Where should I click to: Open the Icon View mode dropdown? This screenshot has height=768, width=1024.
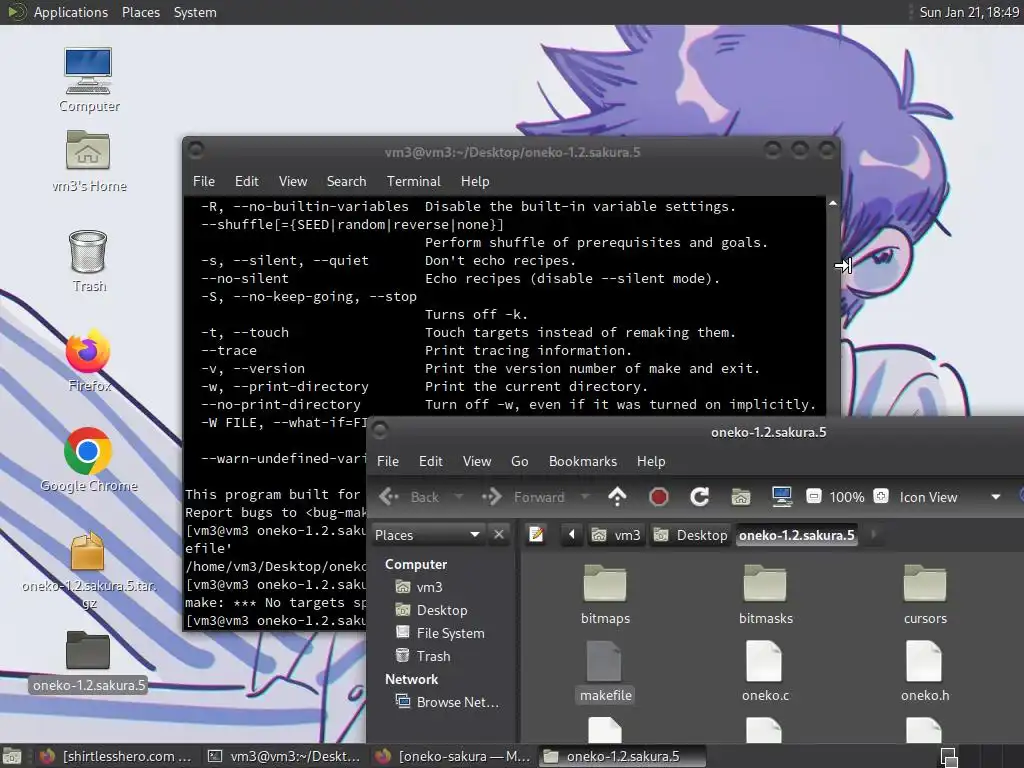(x=950, y=497)
